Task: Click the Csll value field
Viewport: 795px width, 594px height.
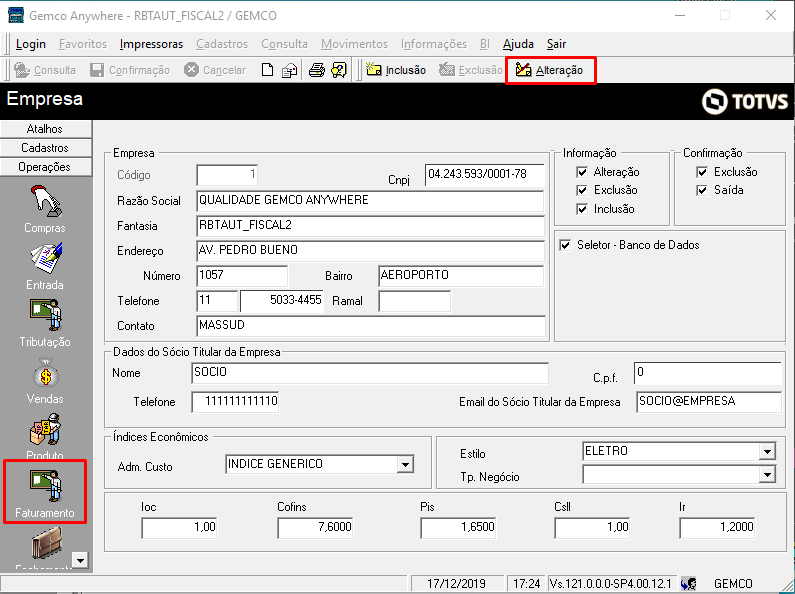Action: click(592, 528)
